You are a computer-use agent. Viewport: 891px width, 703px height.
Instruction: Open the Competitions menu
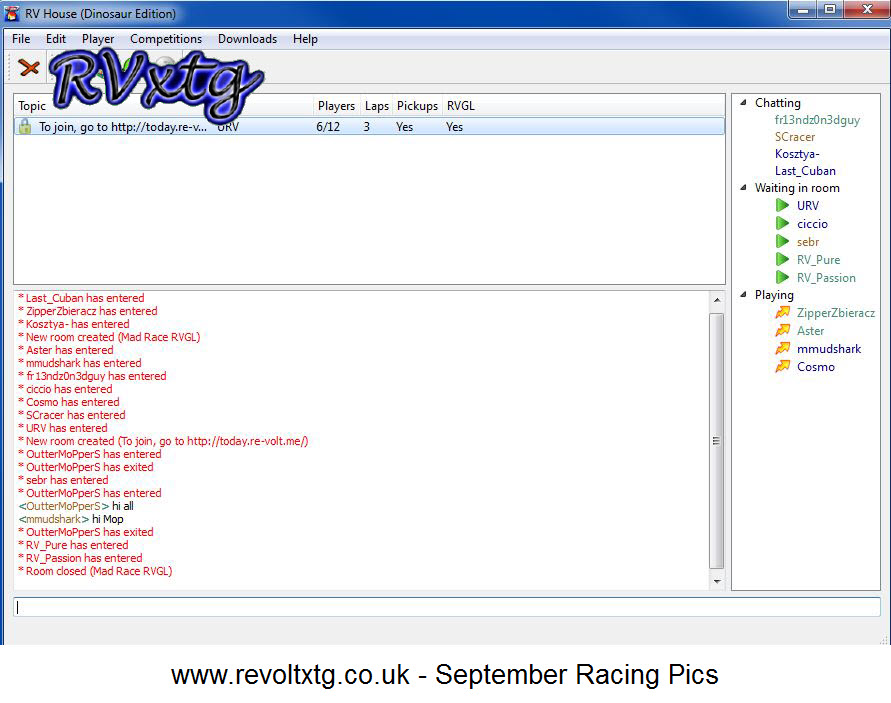pyautogui.click(x=166, y=39)
